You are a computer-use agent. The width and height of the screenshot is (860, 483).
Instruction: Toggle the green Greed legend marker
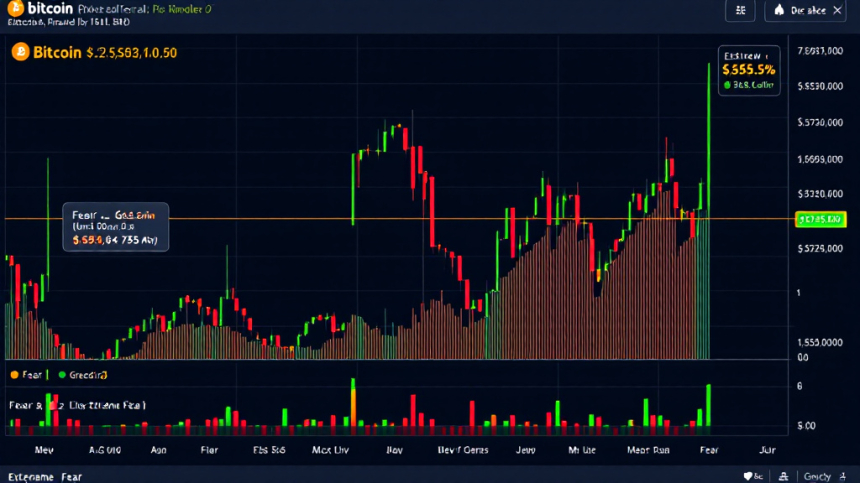click(x=62, y=375)
